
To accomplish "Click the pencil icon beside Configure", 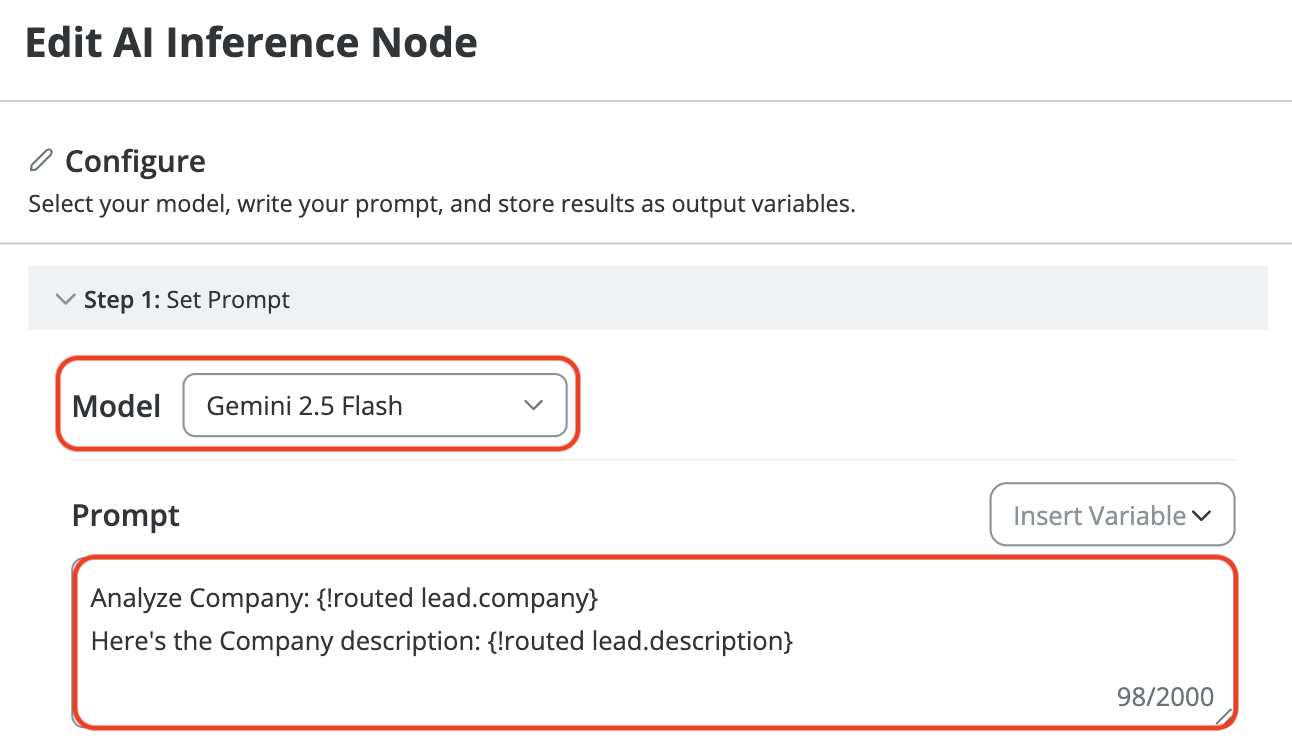I will [x=41, y=160].
